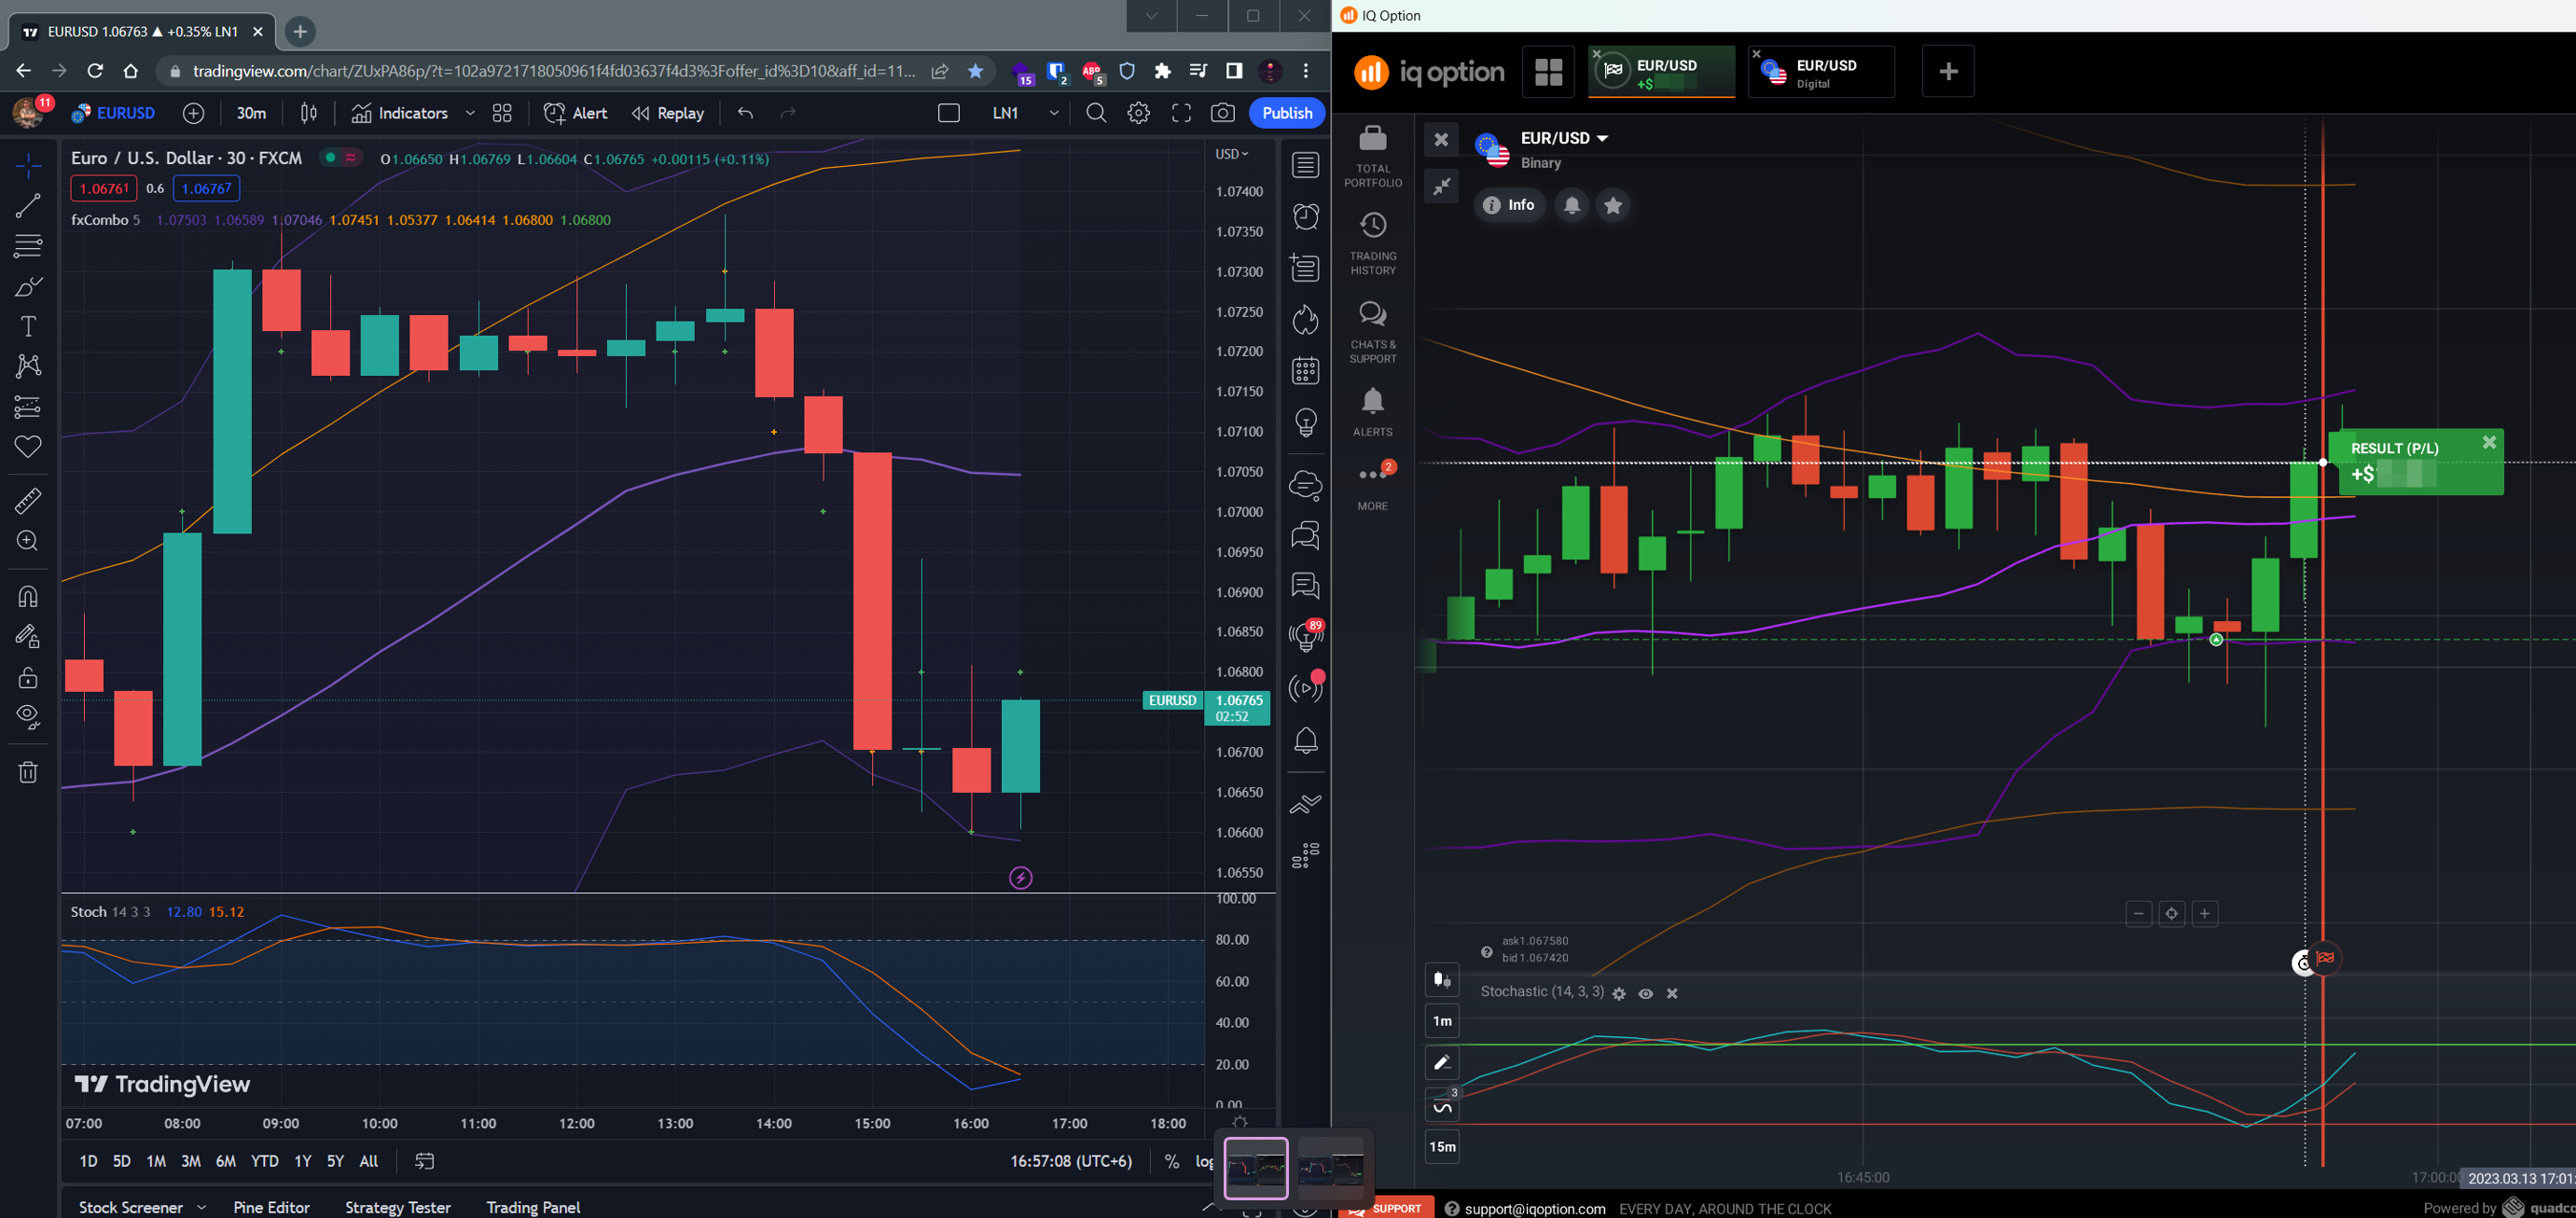Image resolution: width=2576 pixels, height=1218 pixels.
Task: Open the Fibonacci/gann lines tool
Action: pos(28,245)
